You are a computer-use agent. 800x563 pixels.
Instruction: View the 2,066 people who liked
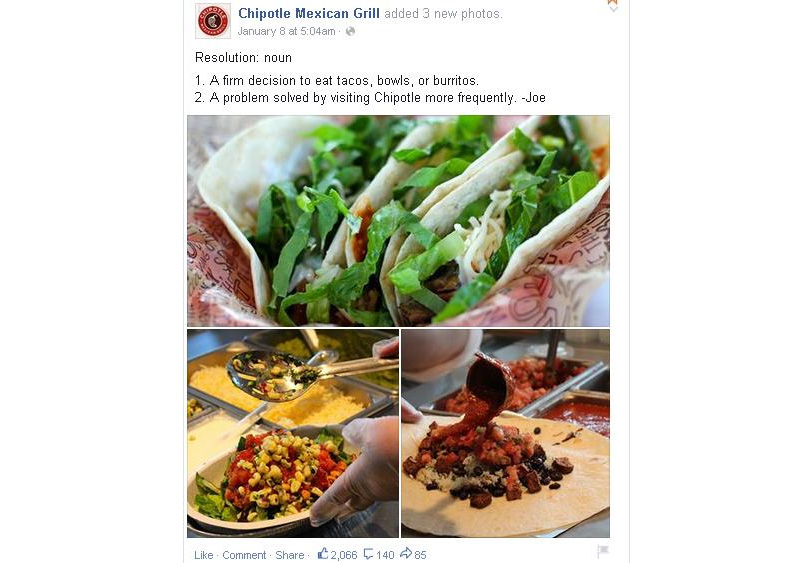344,555
